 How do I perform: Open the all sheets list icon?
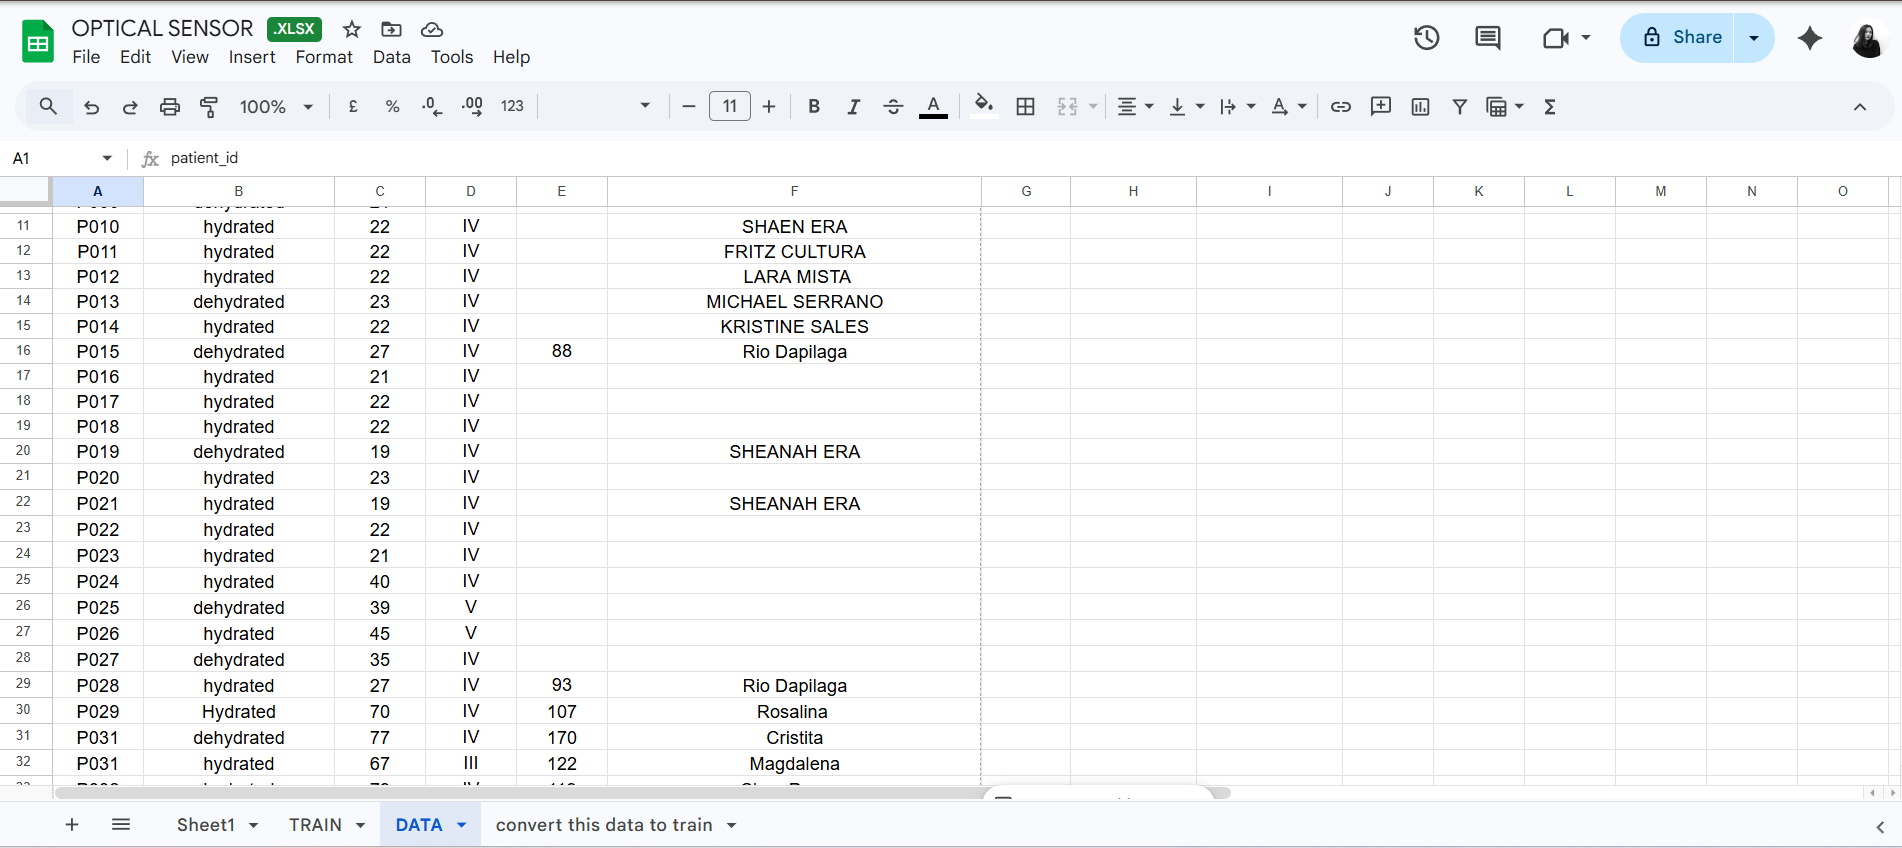(x=121, y=824)
